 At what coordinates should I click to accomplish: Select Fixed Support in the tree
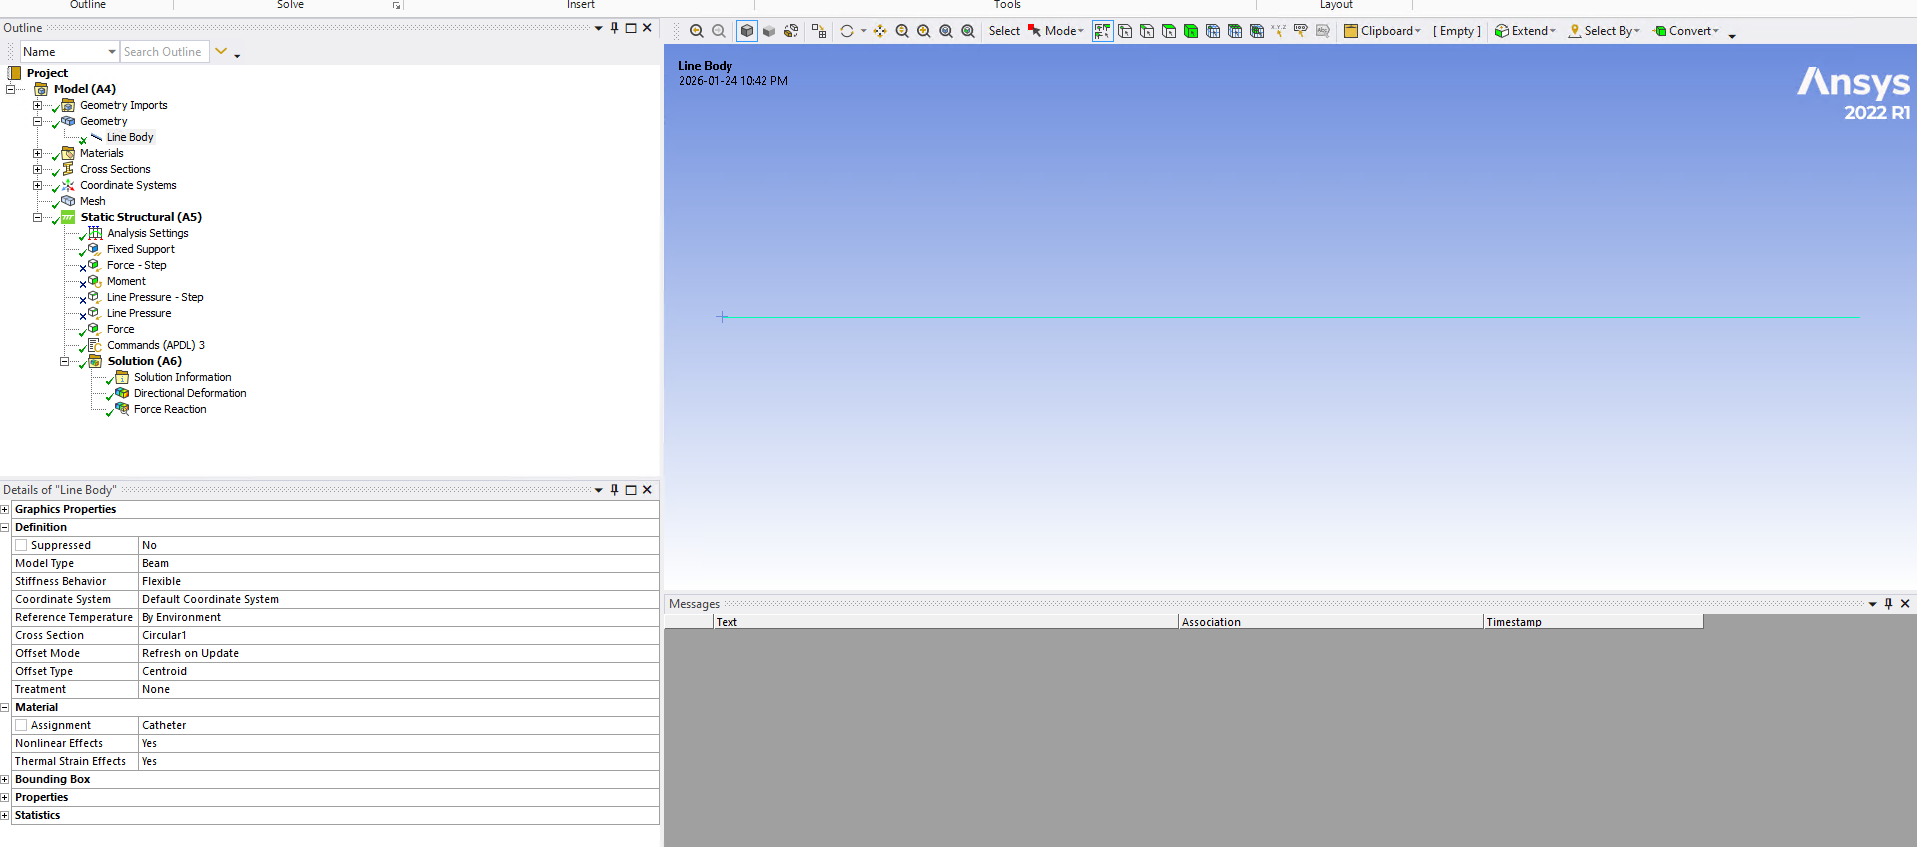(x=140, y=249)
